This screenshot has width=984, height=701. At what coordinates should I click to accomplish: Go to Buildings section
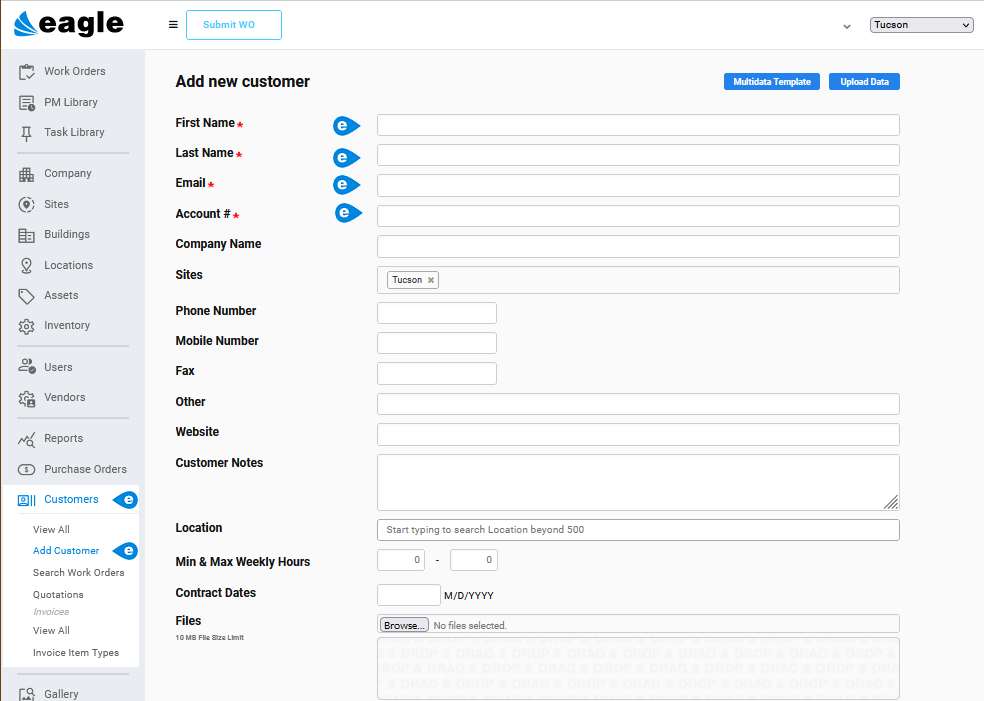click(67, 234)
